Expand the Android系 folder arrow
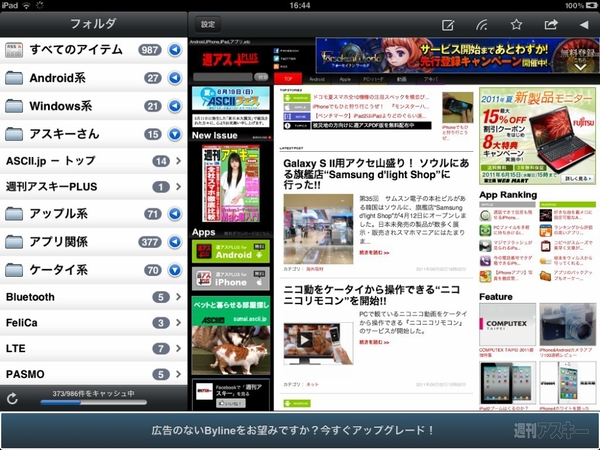Image resolution: width=600 pixels, height=450 pixels. click(x=175, y=78)
